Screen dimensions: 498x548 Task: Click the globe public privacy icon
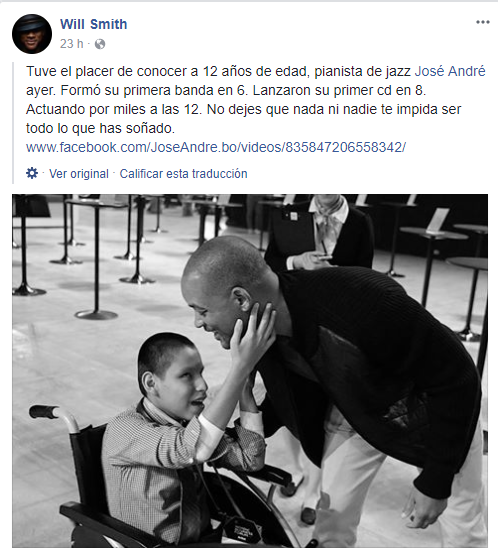pyautogui.click(x=100, y=44)
